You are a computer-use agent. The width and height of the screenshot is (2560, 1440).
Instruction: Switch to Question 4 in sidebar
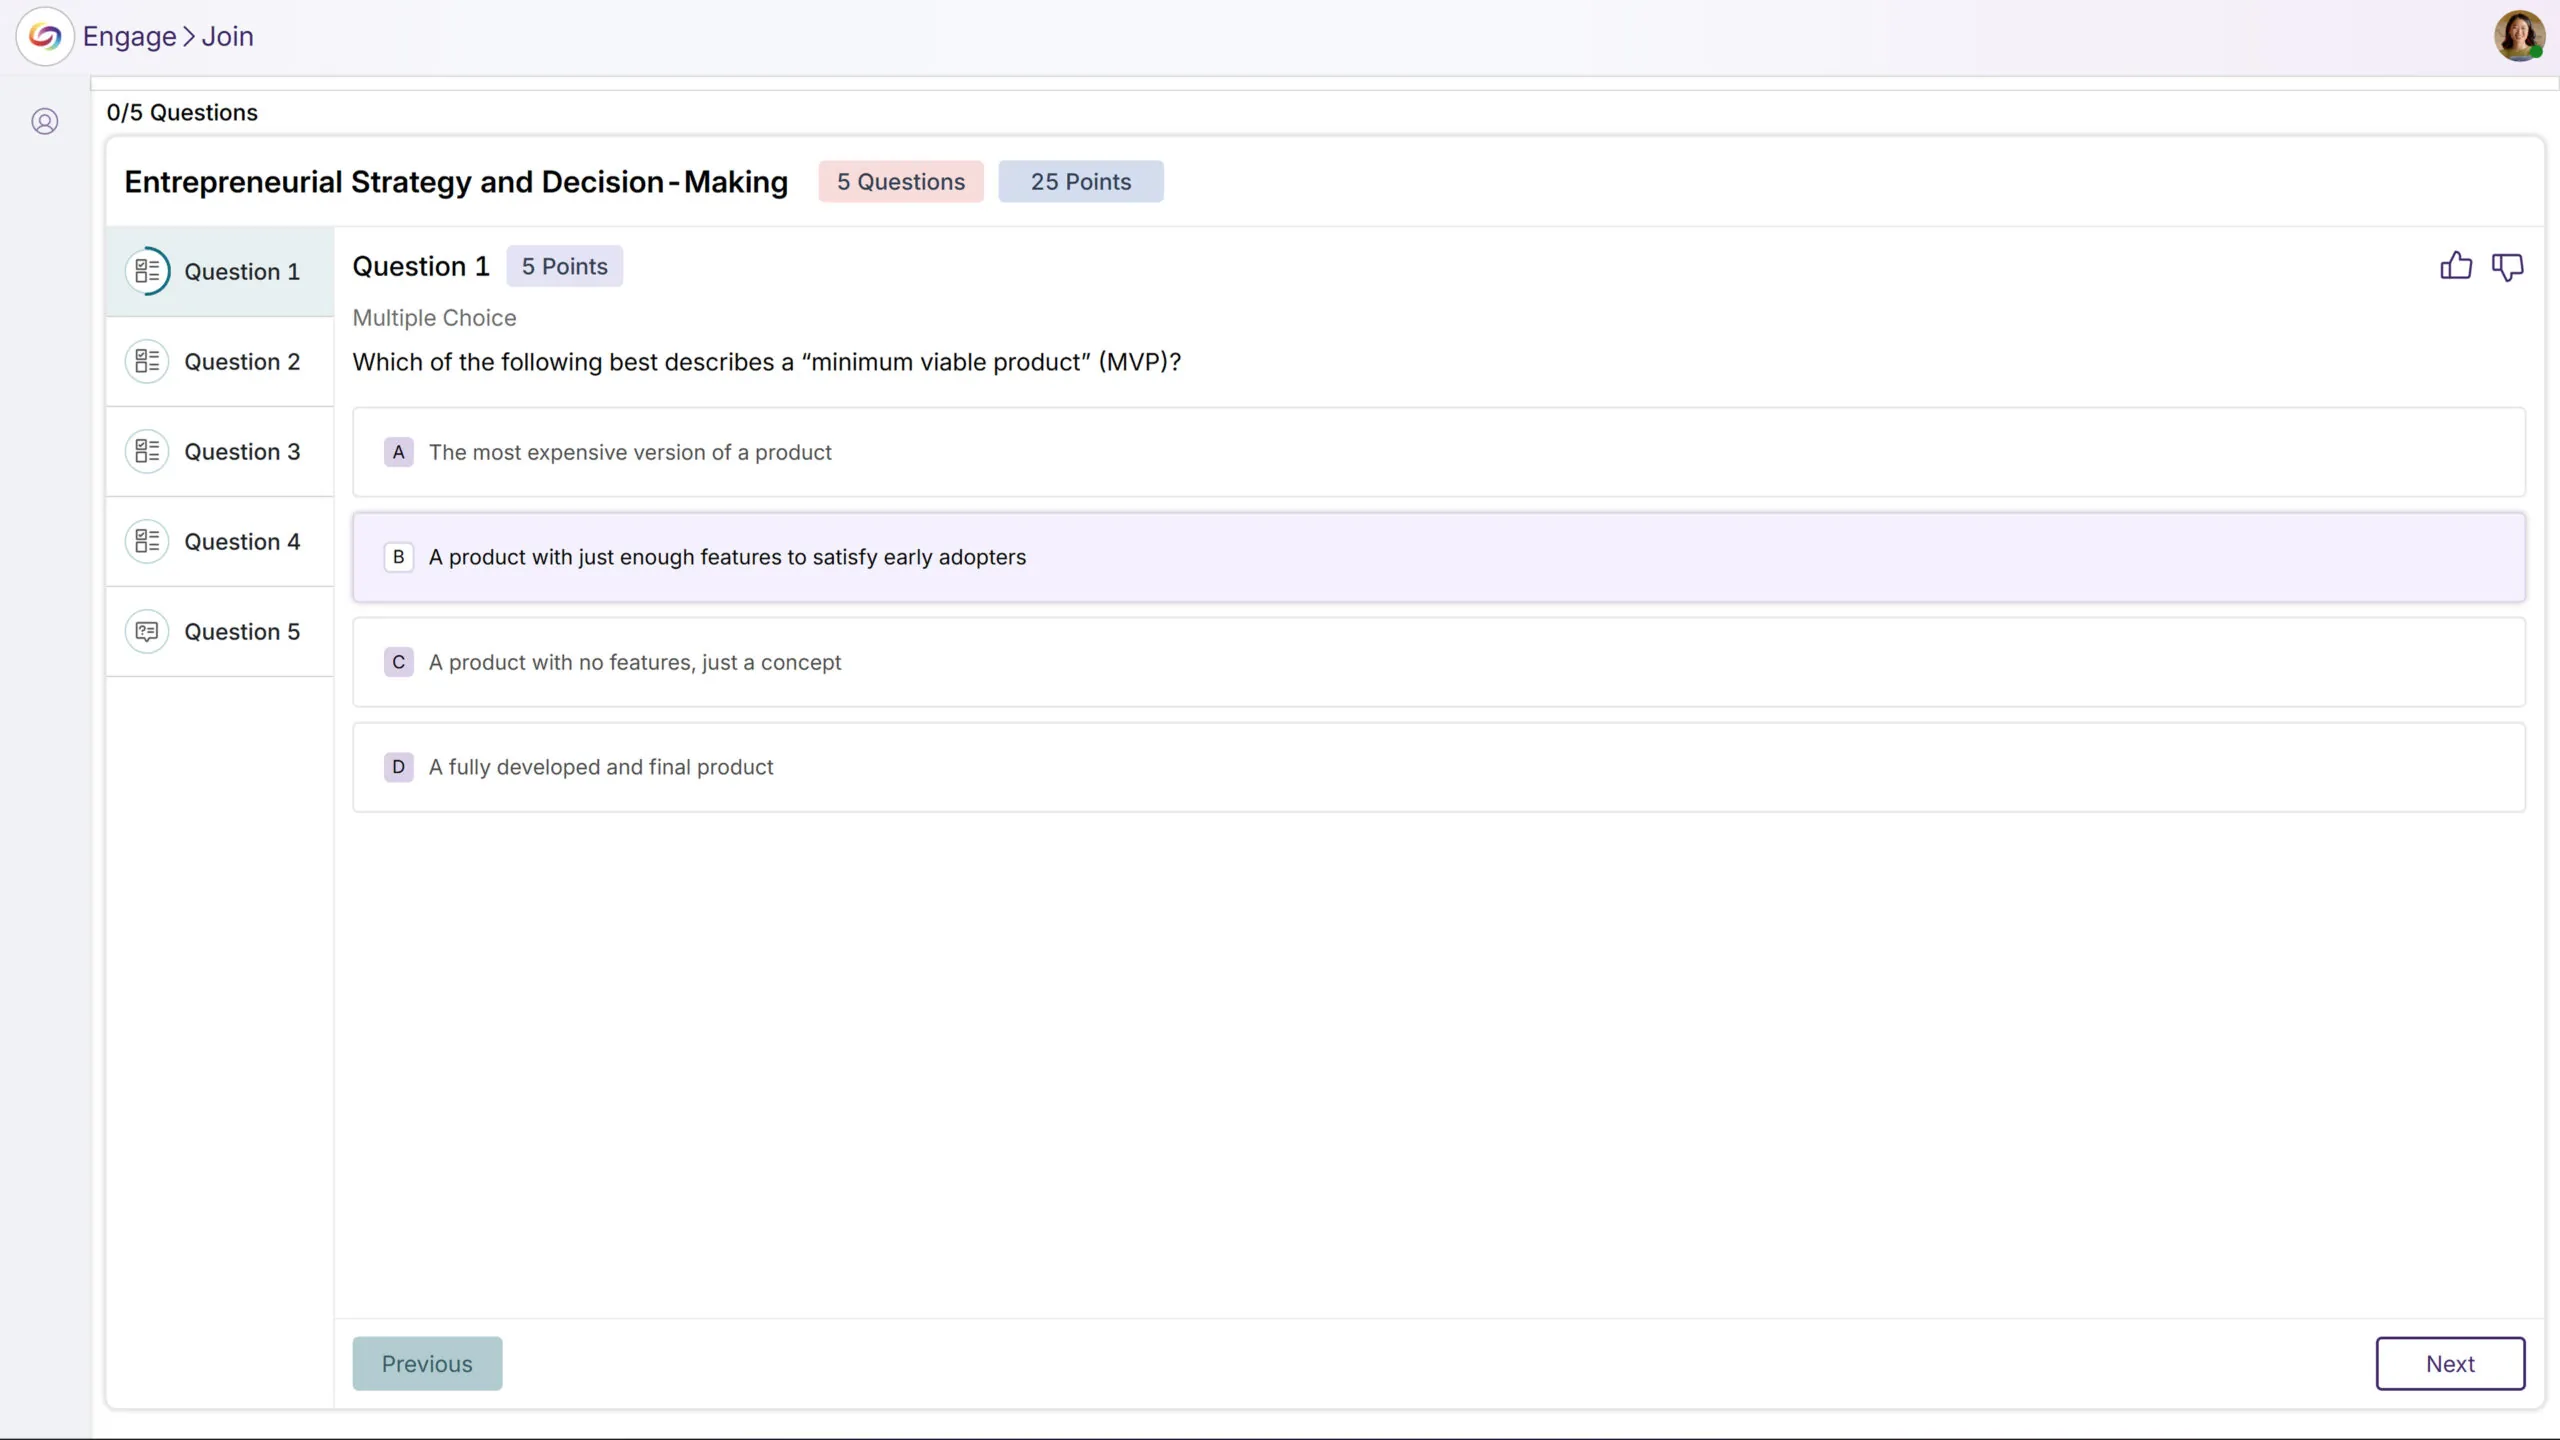(x=241, y=542)
